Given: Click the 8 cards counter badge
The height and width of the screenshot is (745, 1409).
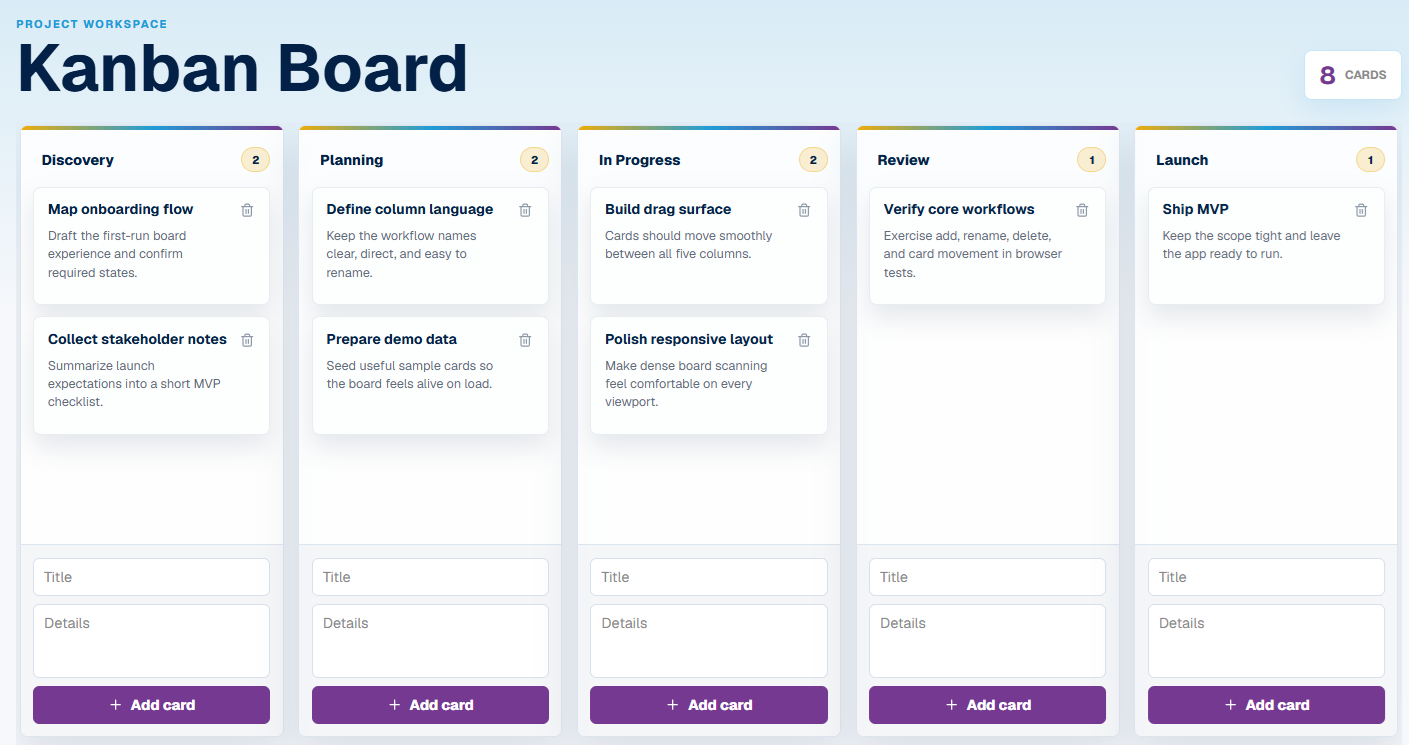Looking at the screenshot, I should point(1353,75).
